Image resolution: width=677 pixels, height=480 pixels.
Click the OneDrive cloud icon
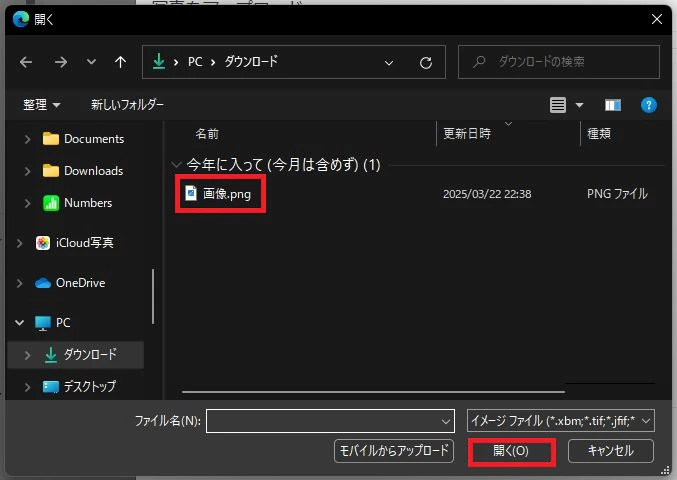[x=43, y=283]
